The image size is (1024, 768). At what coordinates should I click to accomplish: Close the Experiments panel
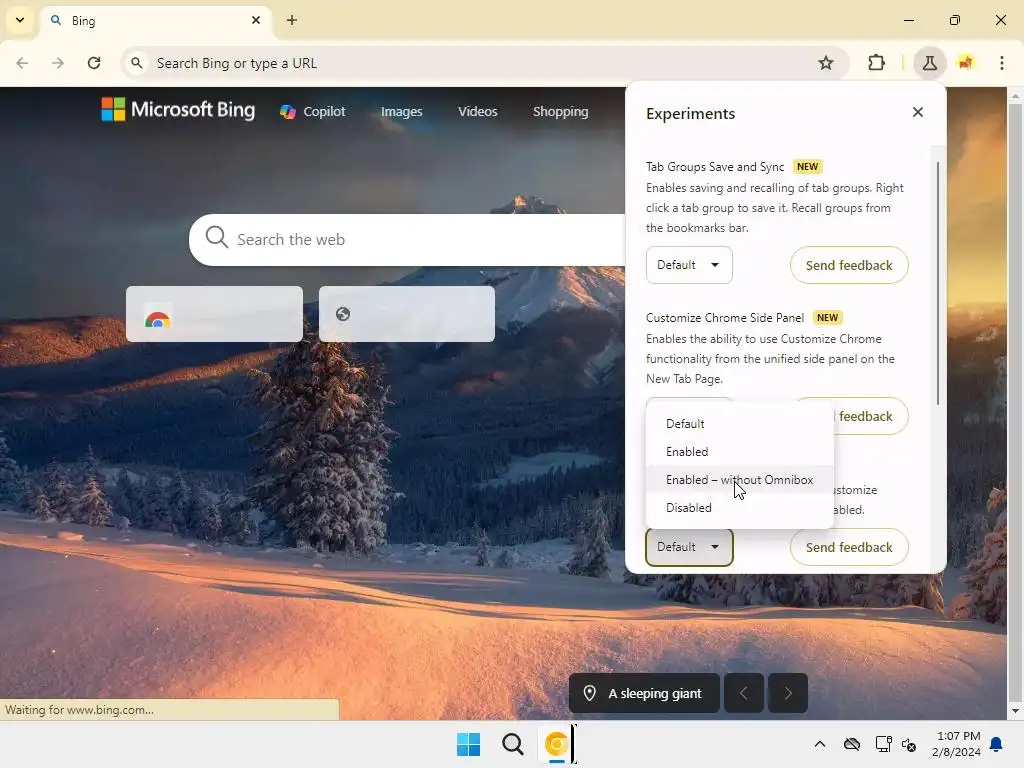tap(918, 112)
